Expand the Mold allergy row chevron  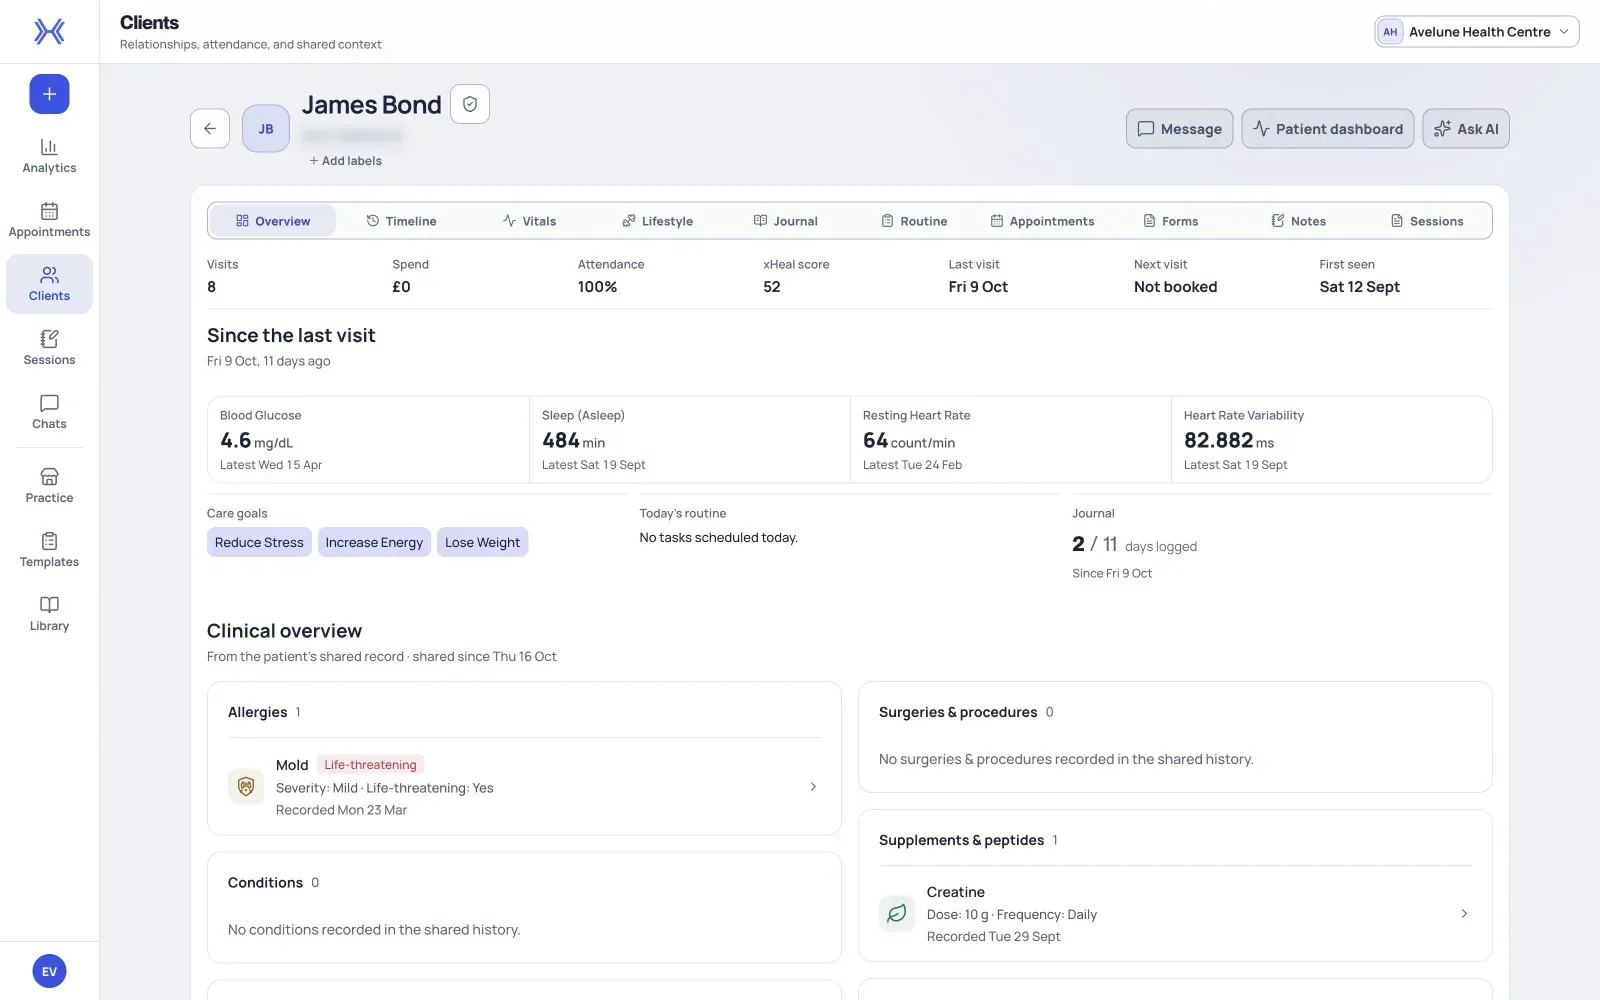813,787
